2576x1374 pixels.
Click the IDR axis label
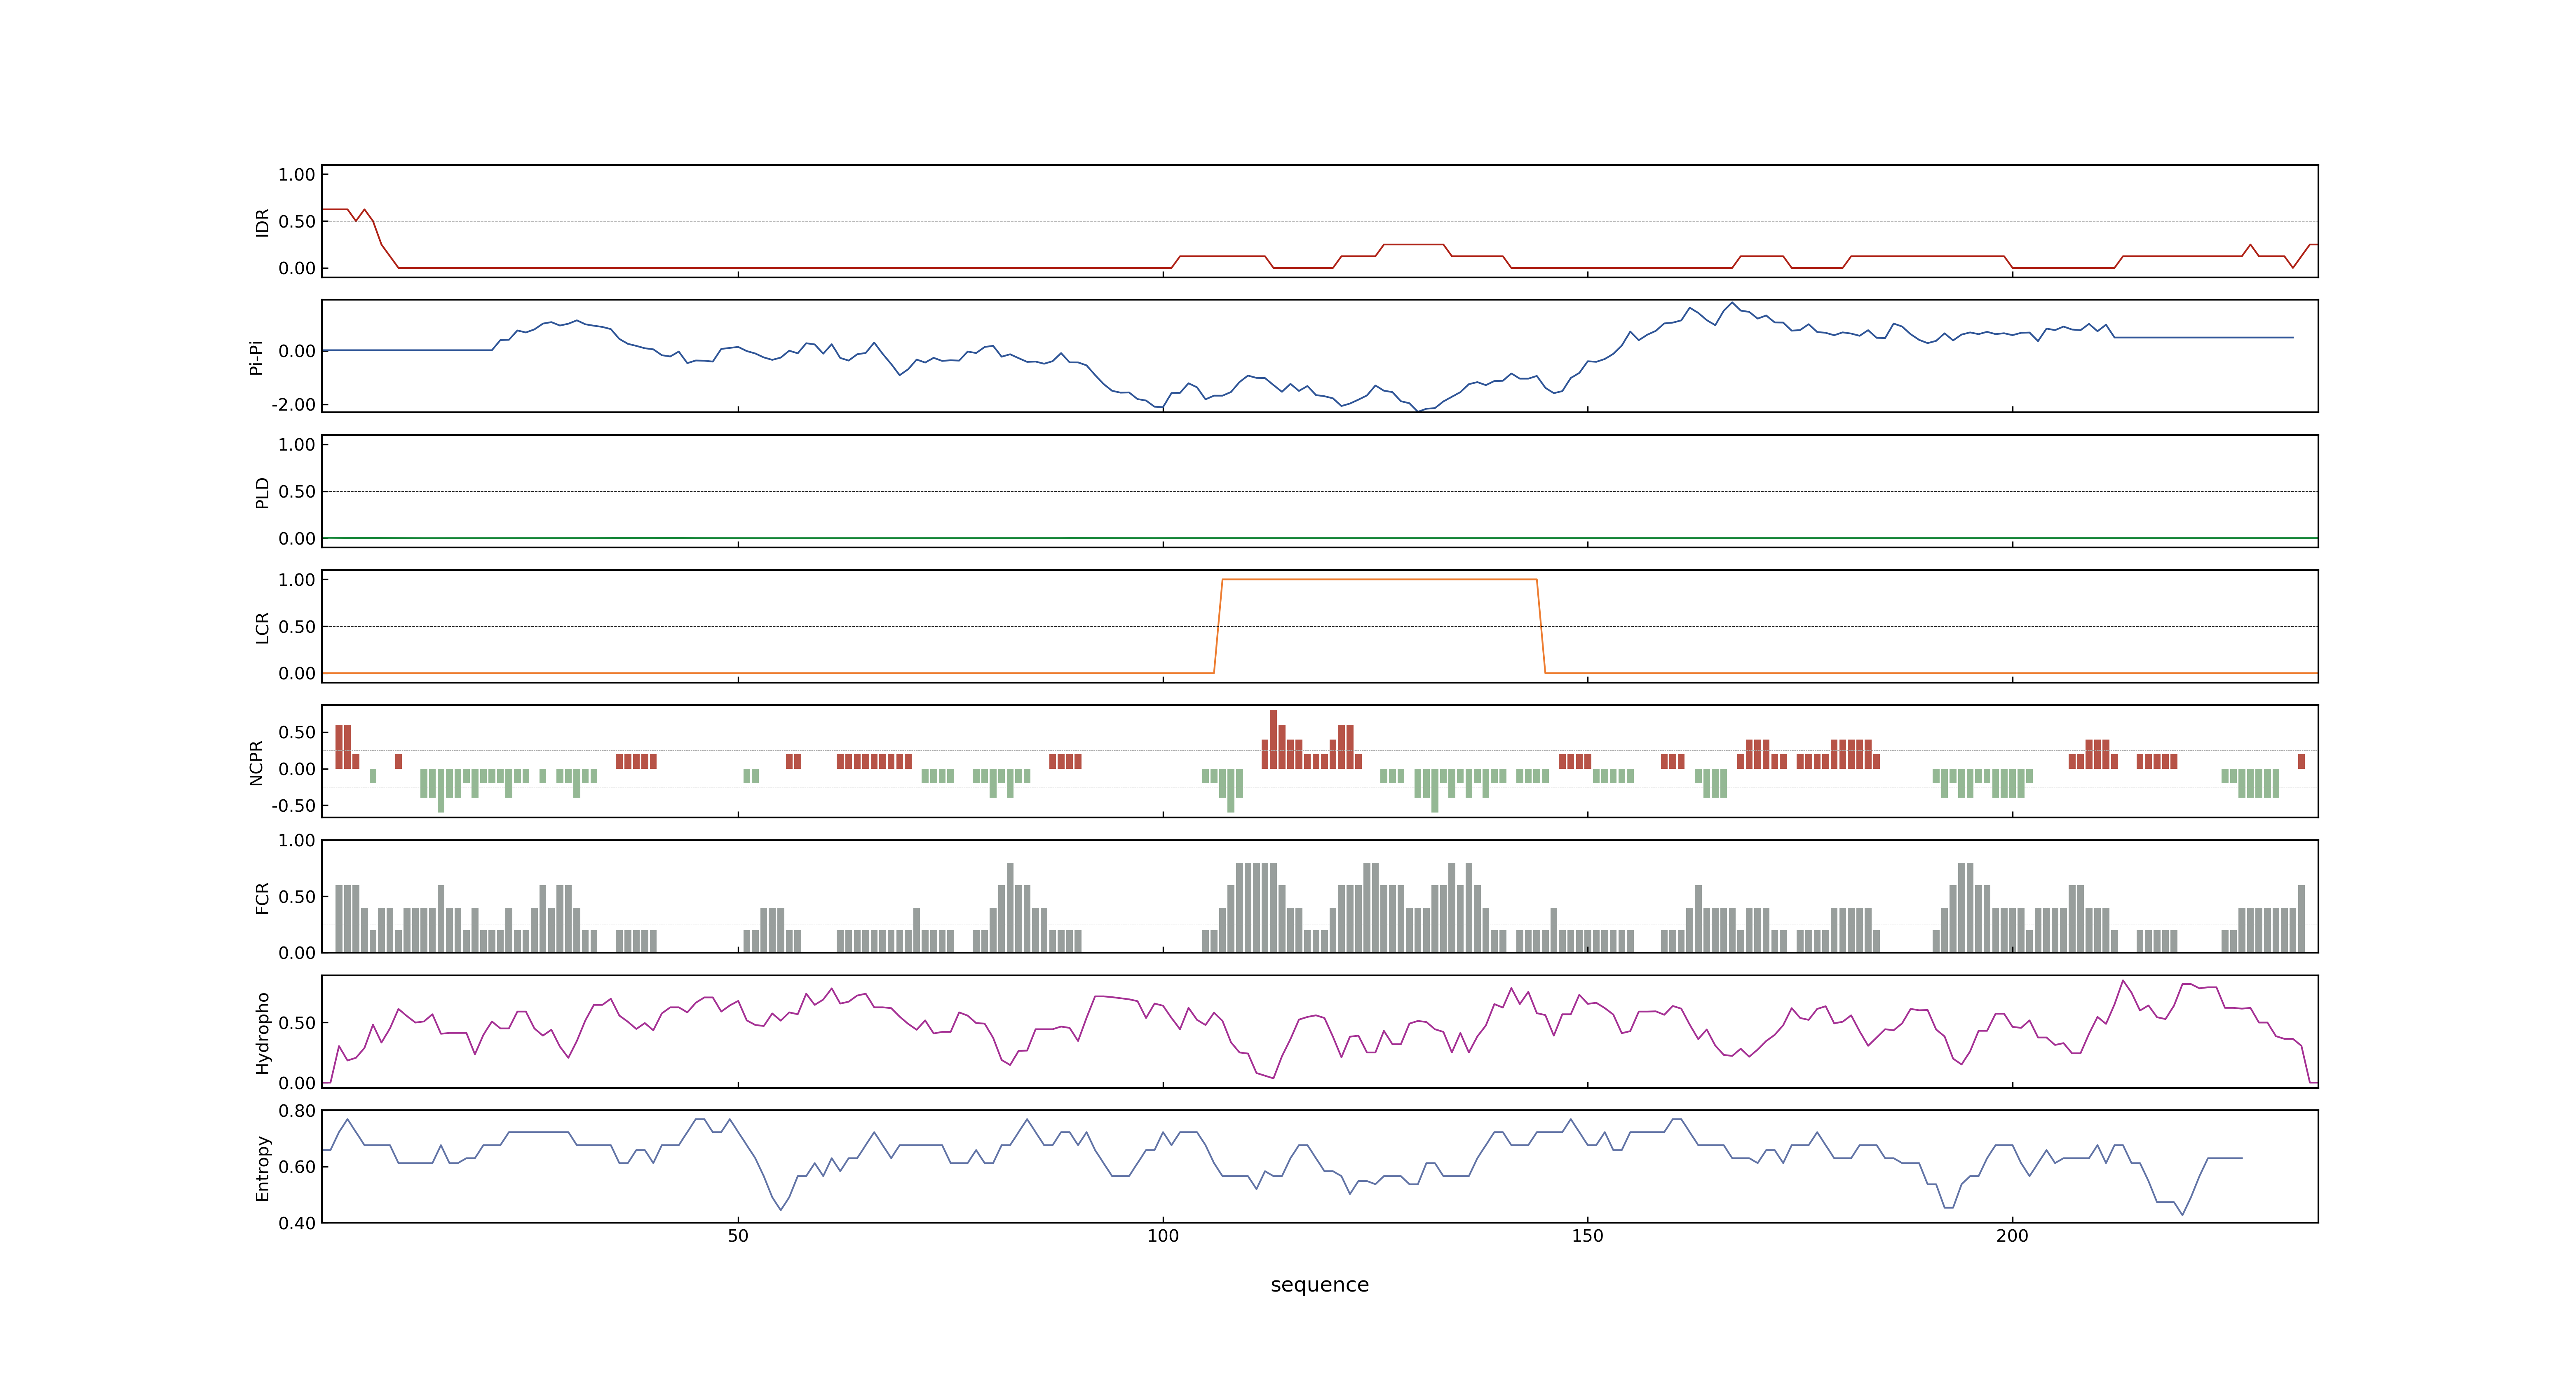tap(262, 222)
